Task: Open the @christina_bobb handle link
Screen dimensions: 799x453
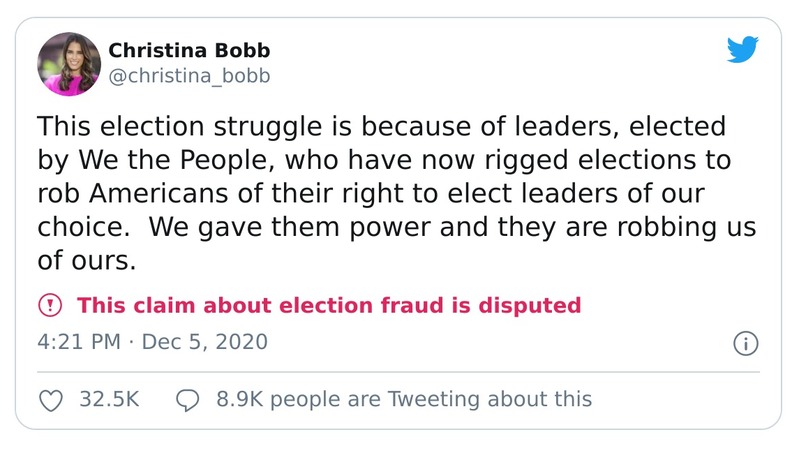Action: (x=189, y=75)
